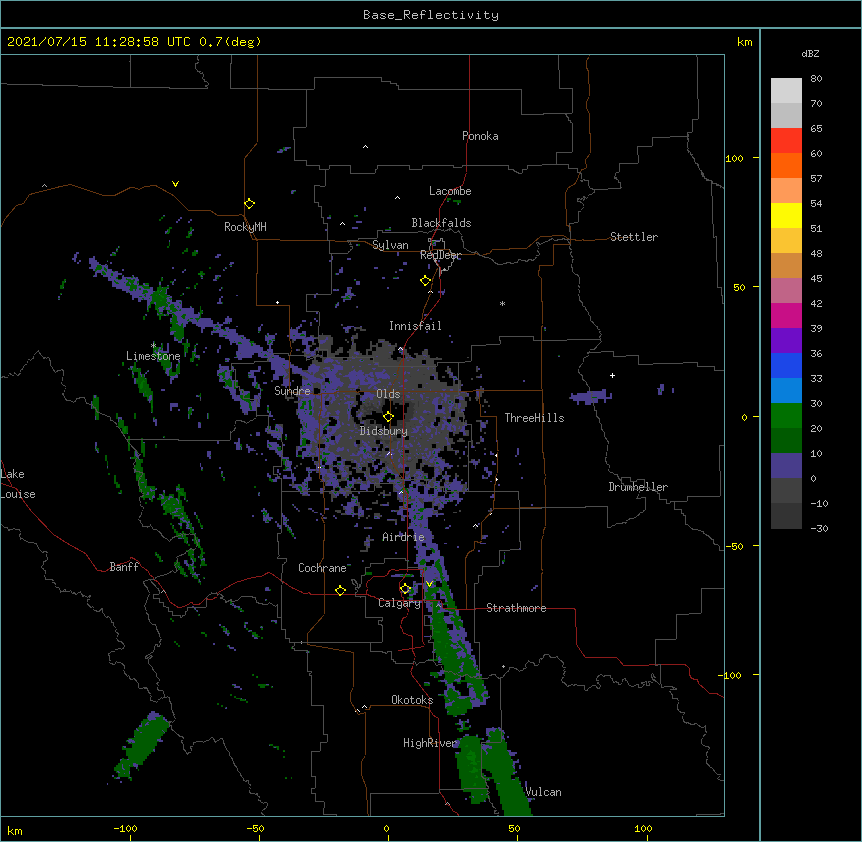
Task: Click the -50 tick label on right axis
Action: pyautogui.click(x=734, y=546)
